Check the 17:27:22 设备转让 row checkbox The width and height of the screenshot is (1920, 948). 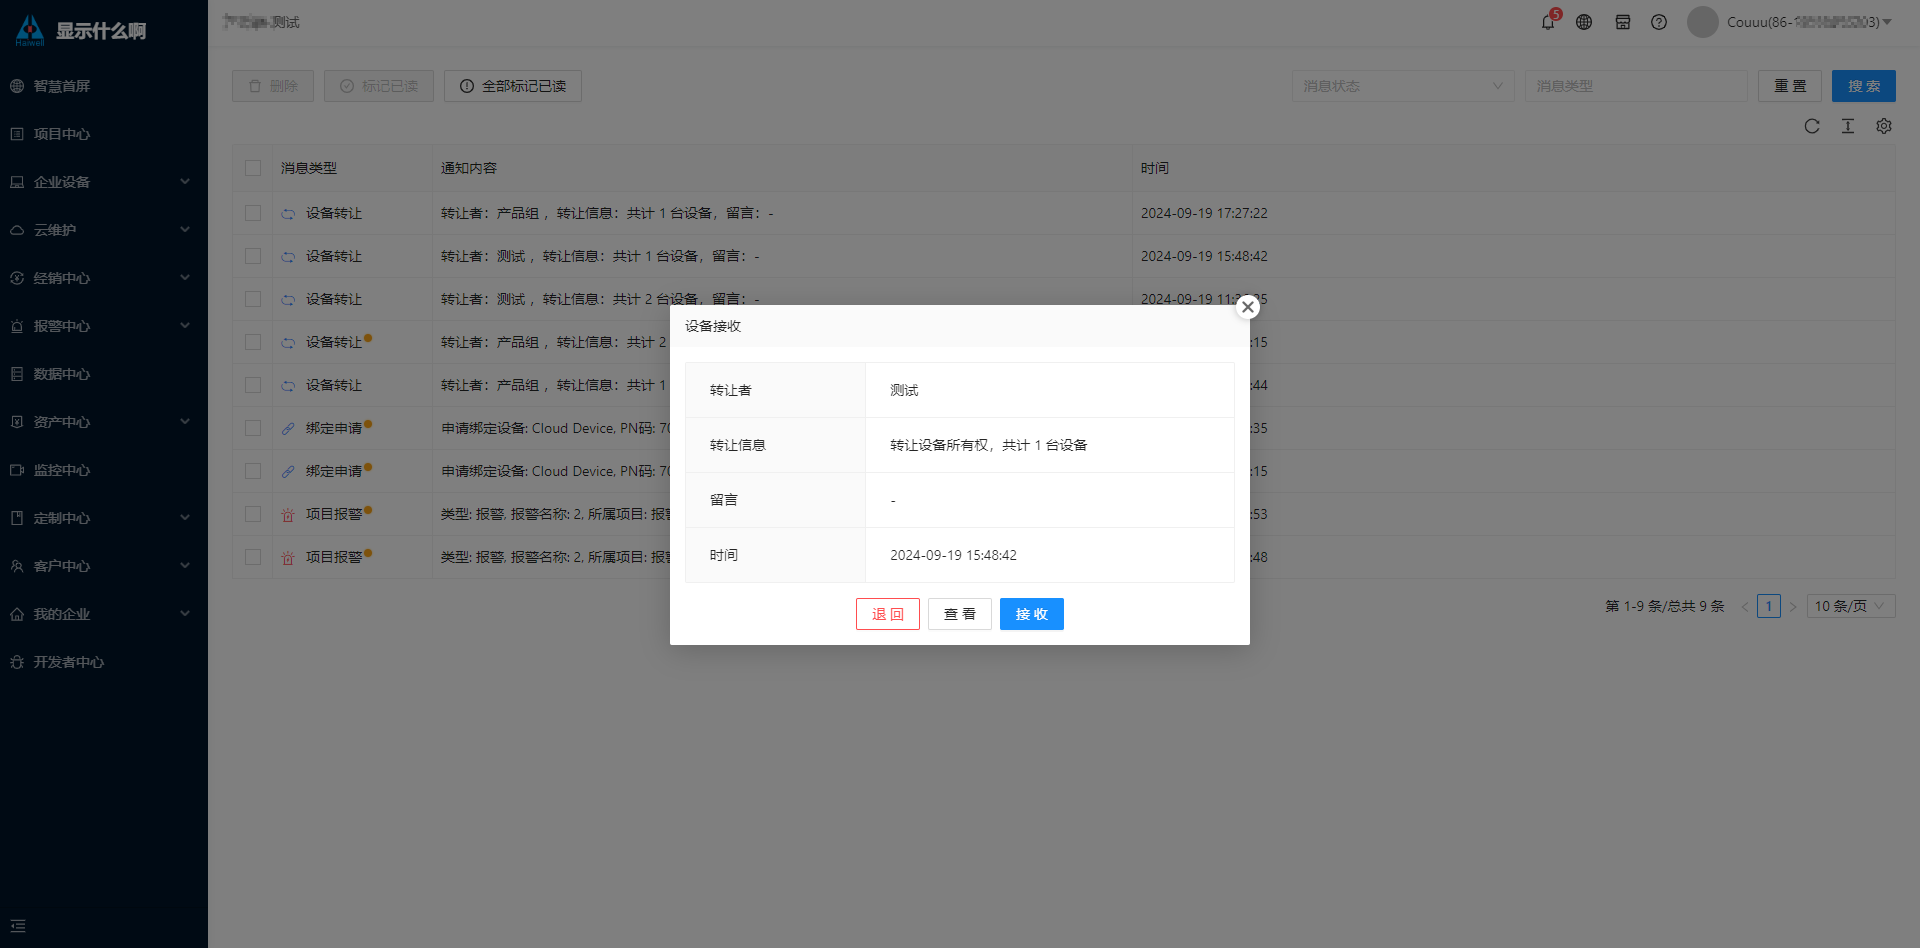253,213
